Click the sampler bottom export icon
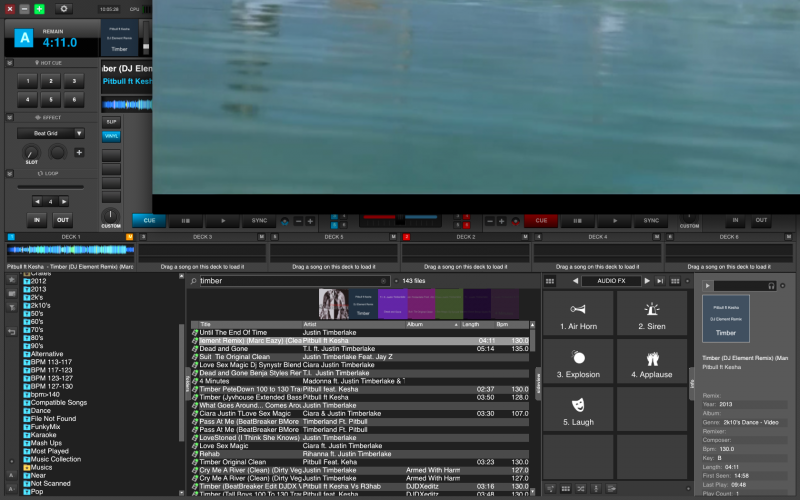Image resolution: width=800 pixels, height=500 pixels. pos(611,488)
